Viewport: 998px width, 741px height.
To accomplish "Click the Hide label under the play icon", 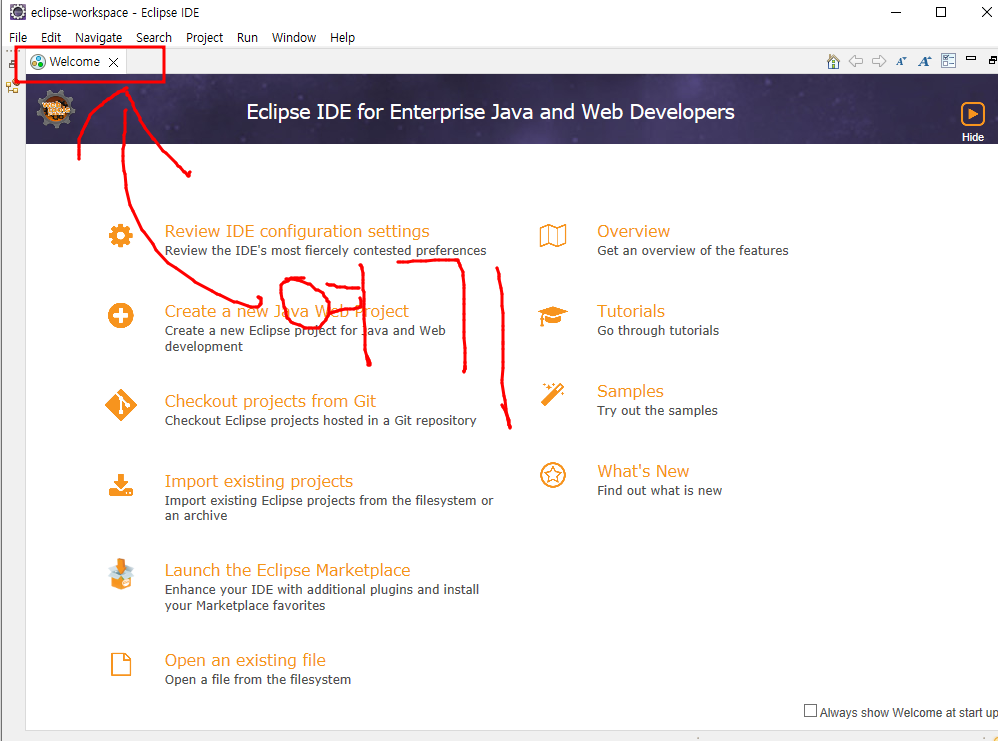I will coord(973,138).
